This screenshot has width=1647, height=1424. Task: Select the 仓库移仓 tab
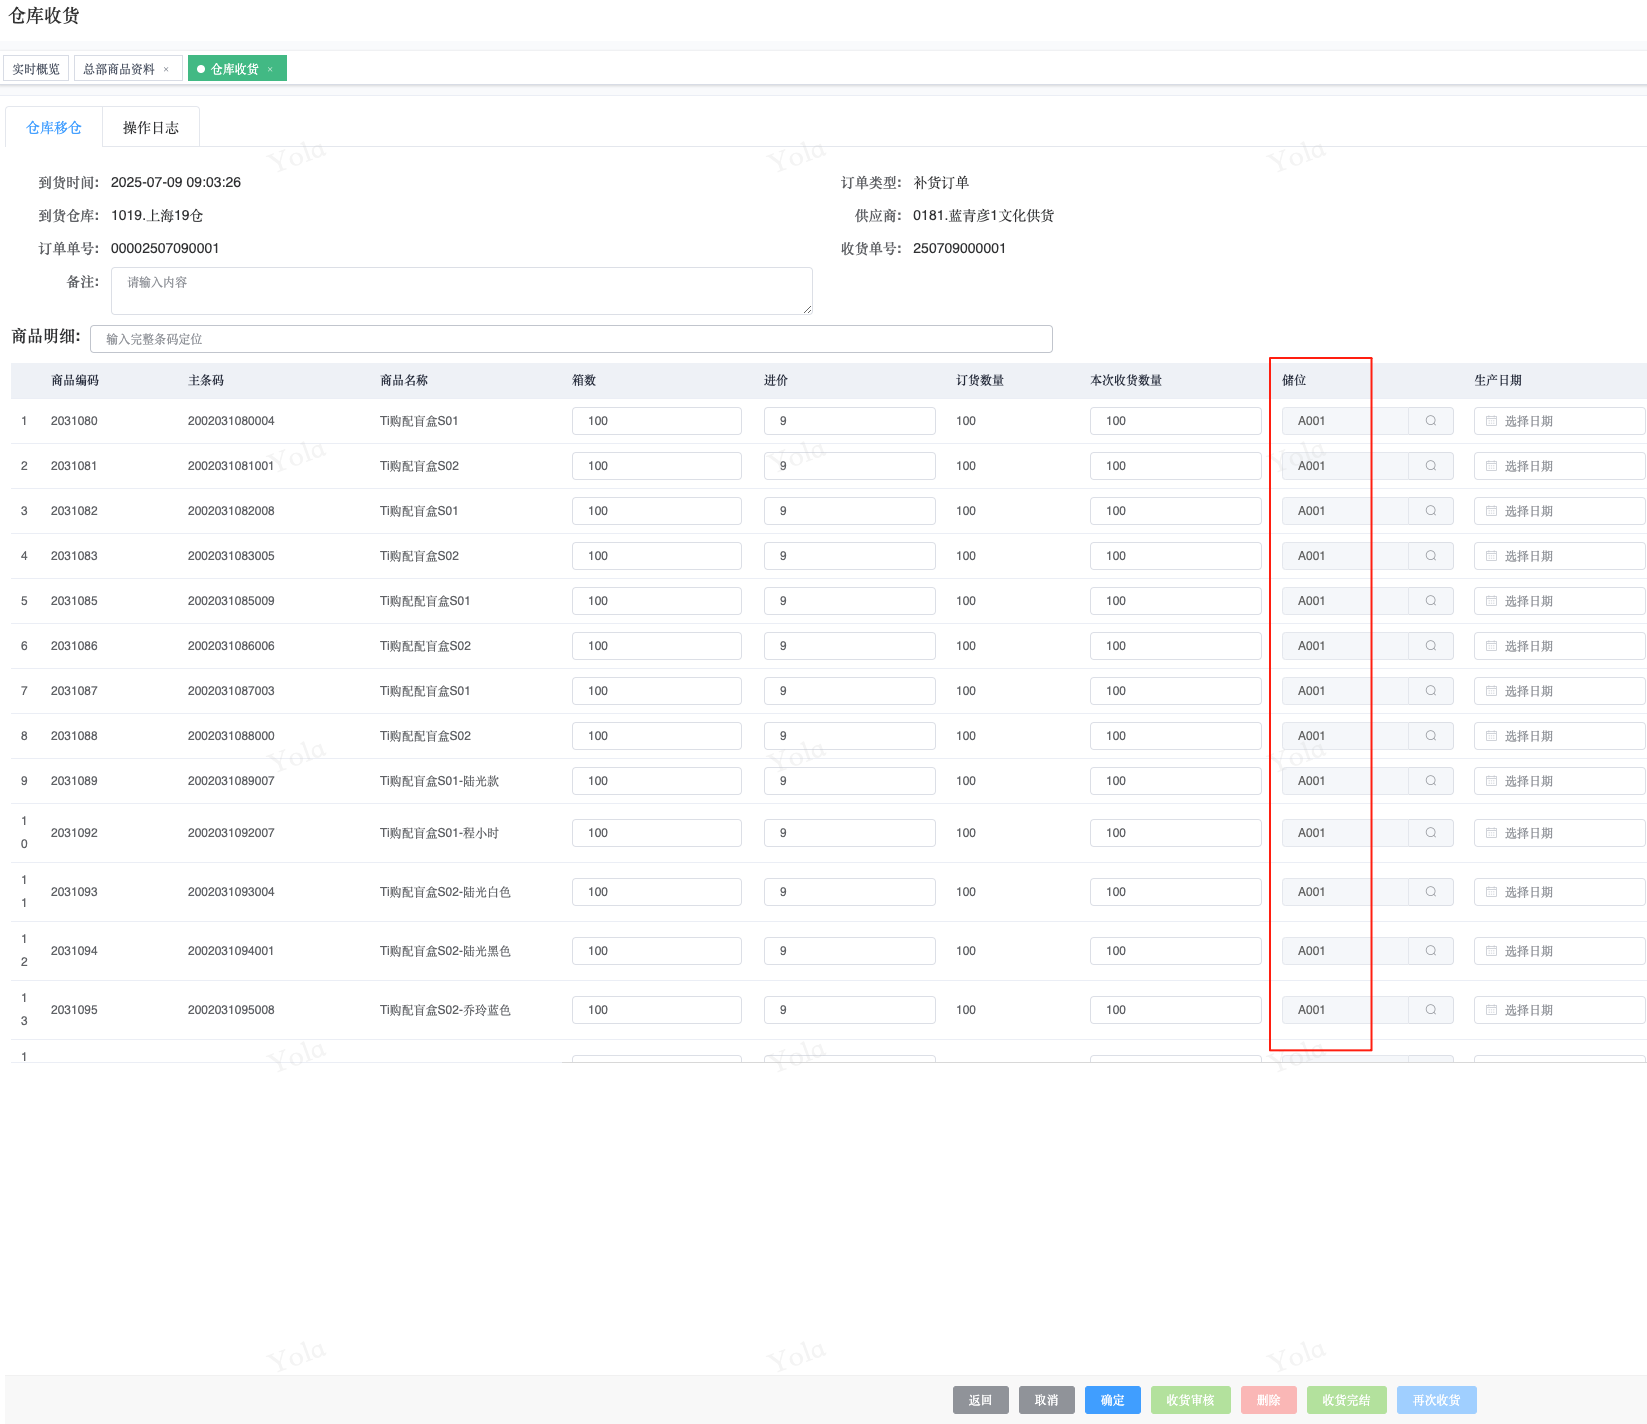pos(54,128)
